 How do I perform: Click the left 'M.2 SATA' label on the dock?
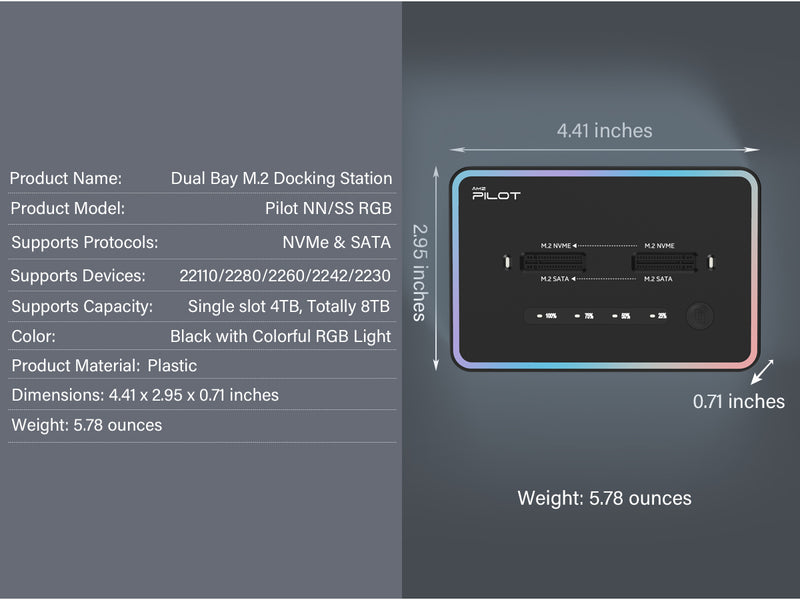click(555, 279)
